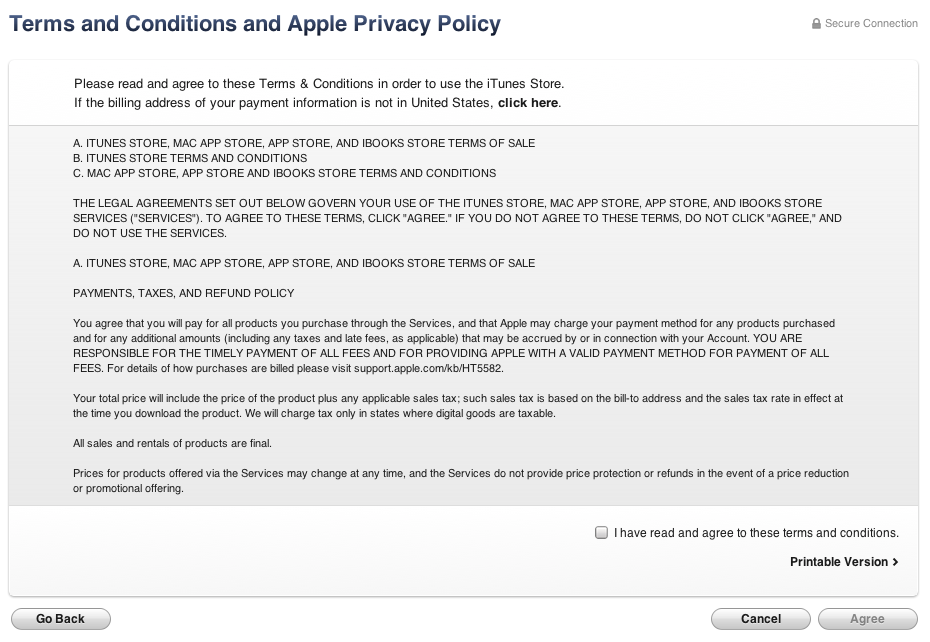This screenshot has height=642, width=930.
Task: Click 'C. MAC APP STORE' terms line
Action: 284,173
